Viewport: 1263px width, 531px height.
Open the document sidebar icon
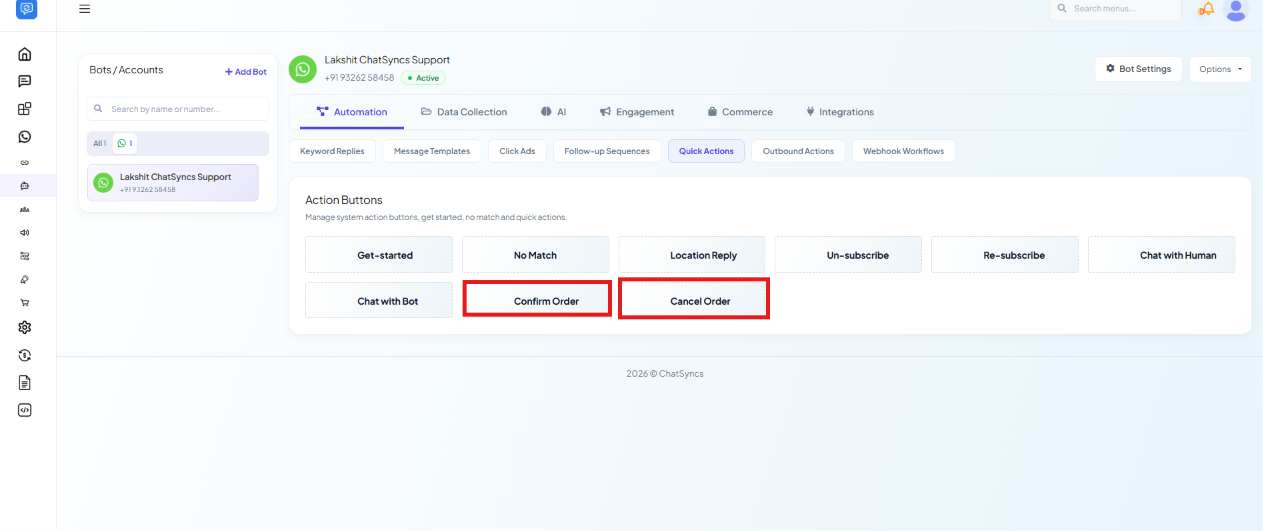[25, 382]
